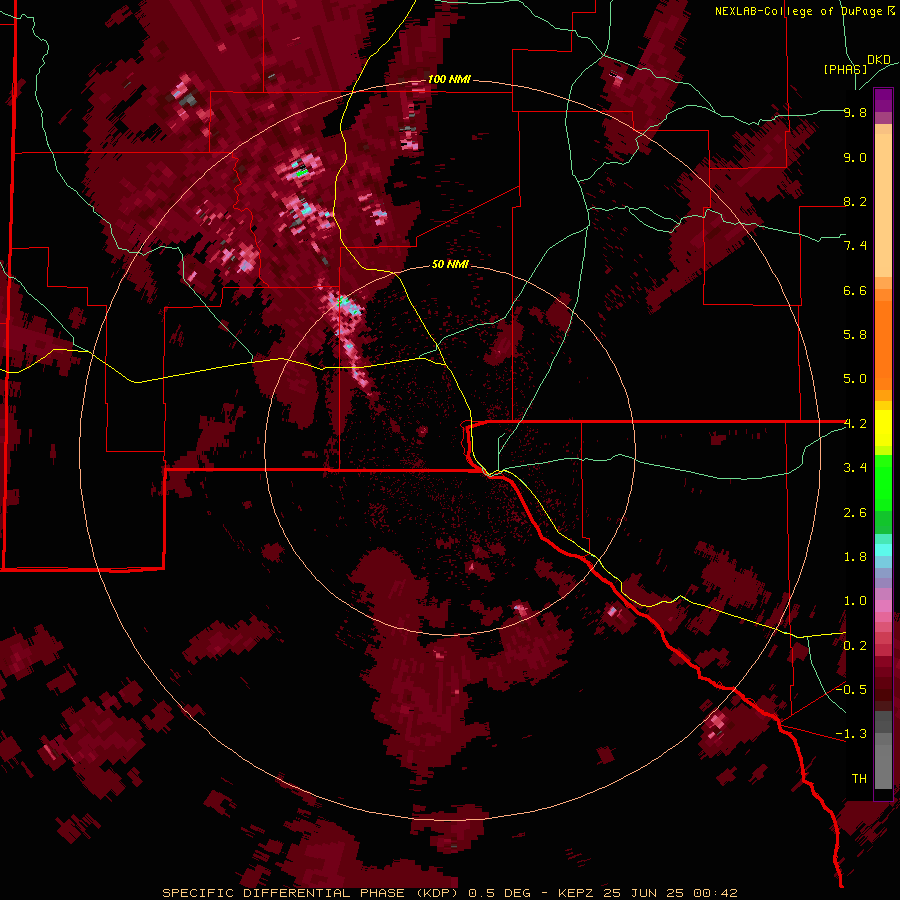Pick the pink color bar segment near 1.0
This screenshot has height=900, width=900.
point(883,606)
